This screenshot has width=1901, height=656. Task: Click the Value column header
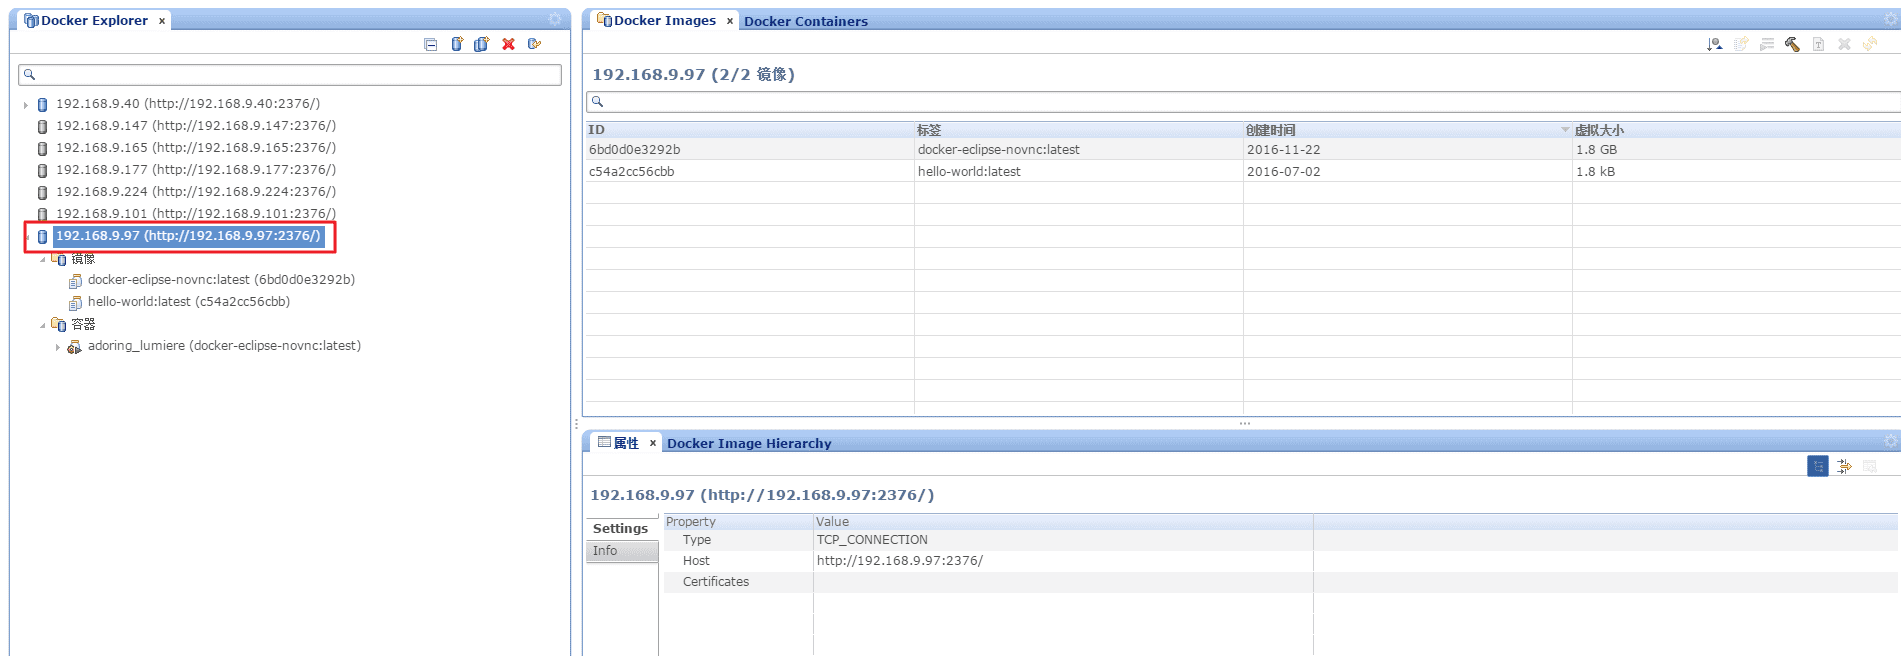click(x=1063, y=522)
